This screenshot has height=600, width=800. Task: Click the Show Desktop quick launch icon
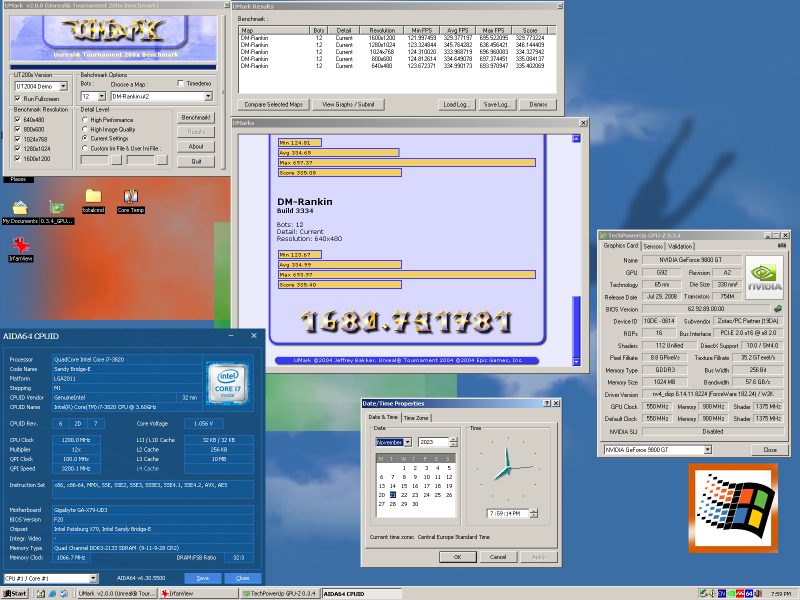click(x=41, y=593)
